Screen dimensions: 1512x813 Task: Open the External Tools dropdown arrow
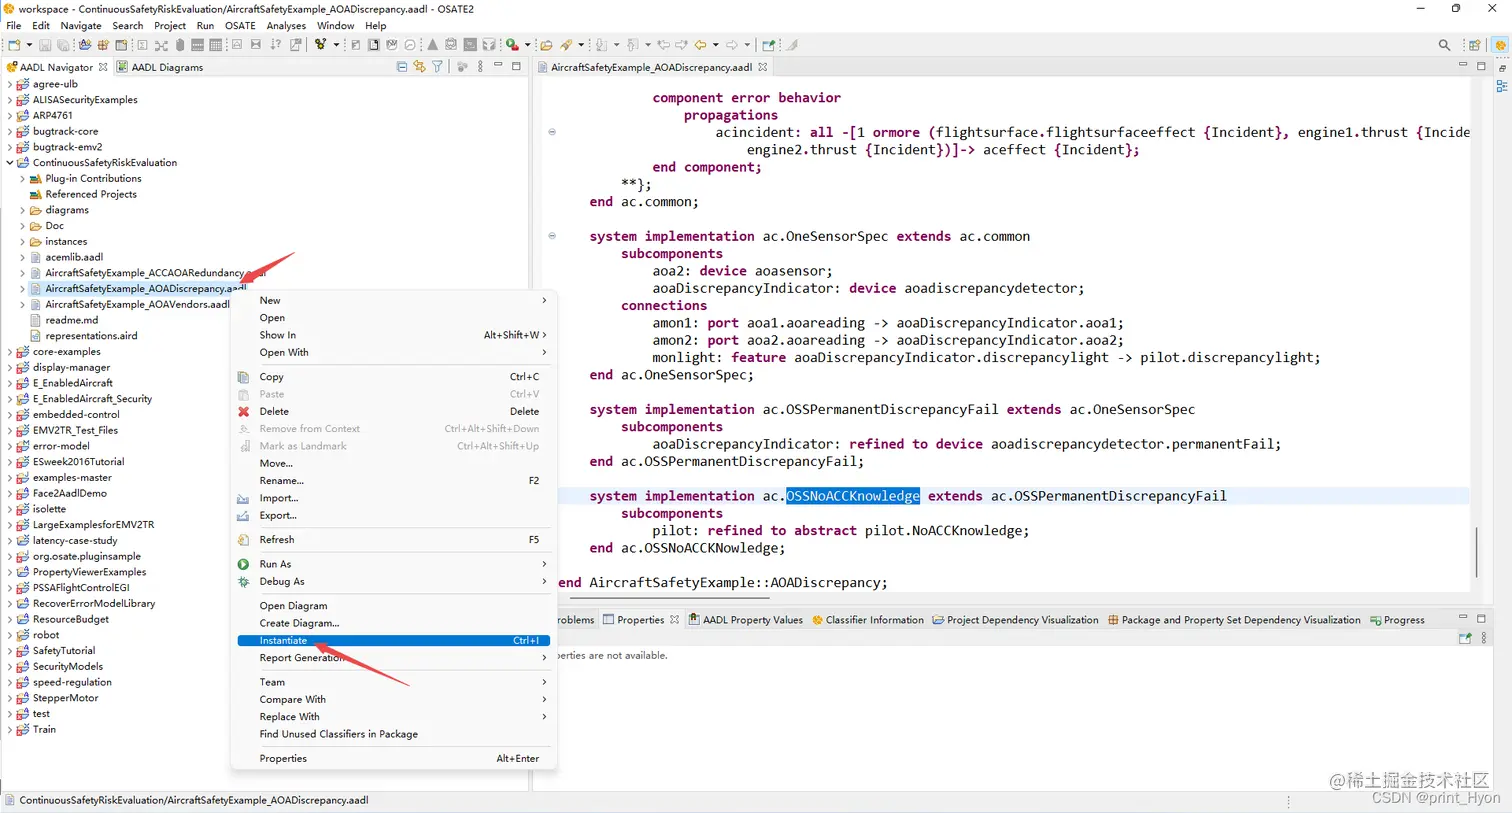pos(527,45)
